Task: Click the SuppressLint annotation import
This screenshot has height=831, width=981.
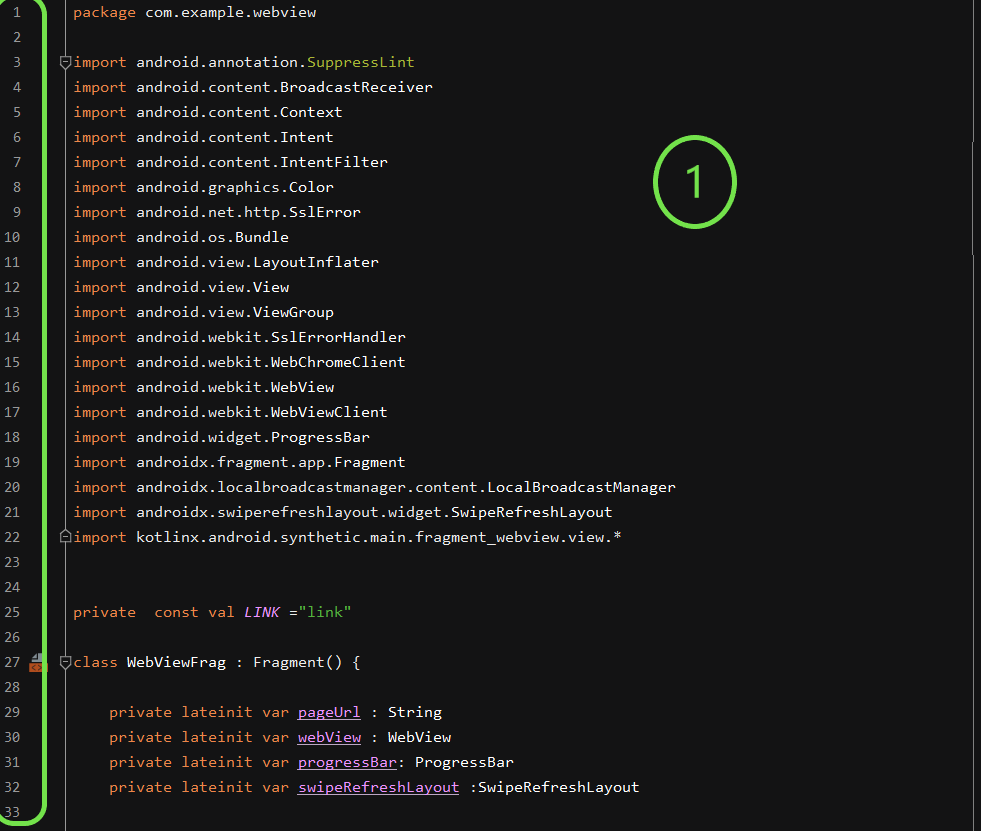Action: [360, 62]
